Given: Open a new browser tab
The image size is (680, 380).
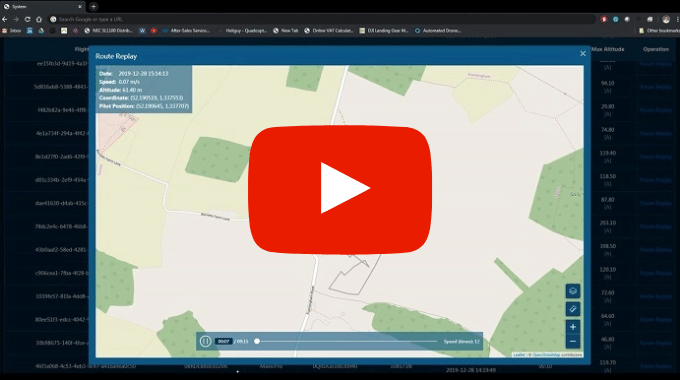Looking at the screenshot, I should [93, 7].
